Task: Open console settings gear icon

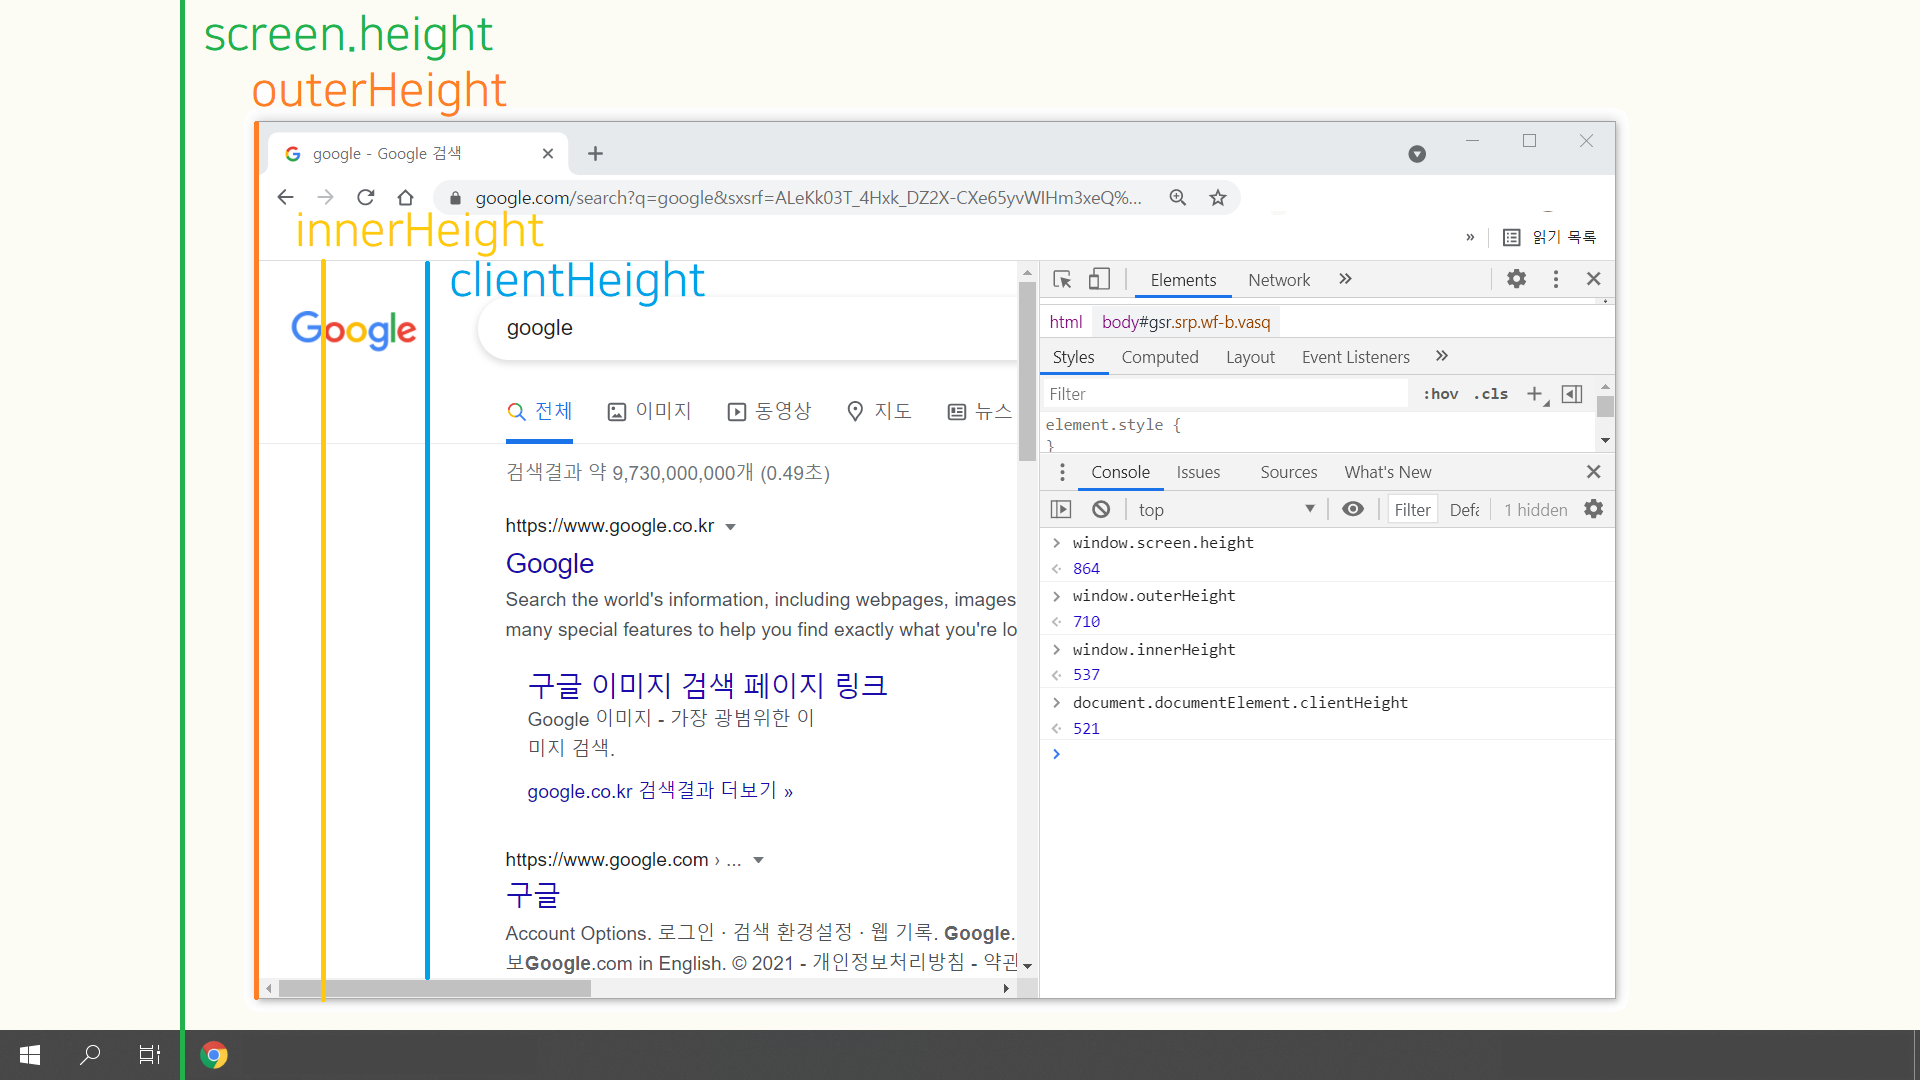Action: pyautogui.click(x=1593, y=509)
